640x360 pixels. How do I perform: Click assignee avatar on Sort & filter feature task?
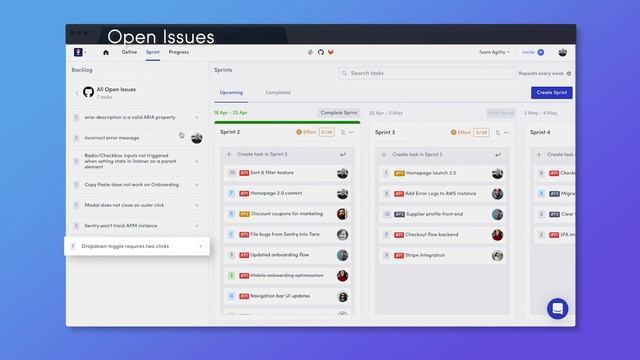point(342,173)
